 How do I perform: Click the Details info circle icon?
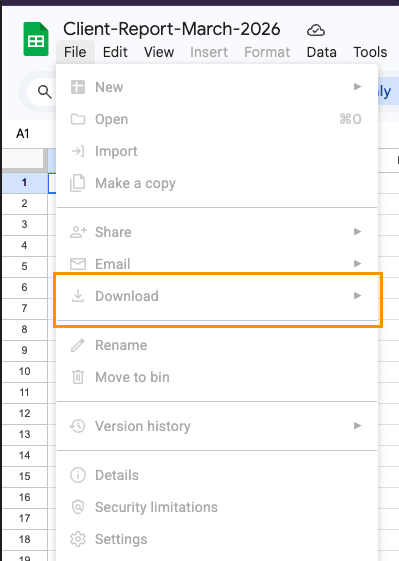coord(78,475)
